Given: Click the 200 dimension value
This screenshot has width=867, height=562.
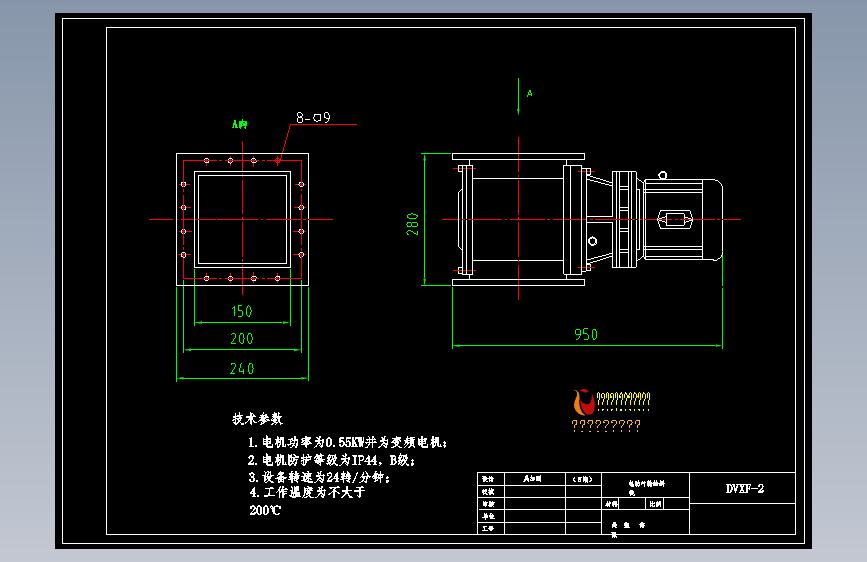Looking at the screenshot, I should (242, 339).
